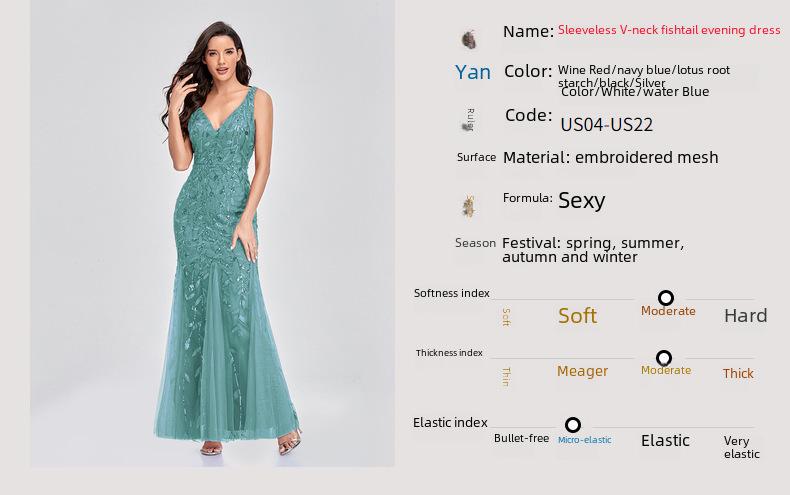Choose Thick on the thickness scale
This screenshot has width=790, height=495.
pyautogui.click(x=738, y=374)
